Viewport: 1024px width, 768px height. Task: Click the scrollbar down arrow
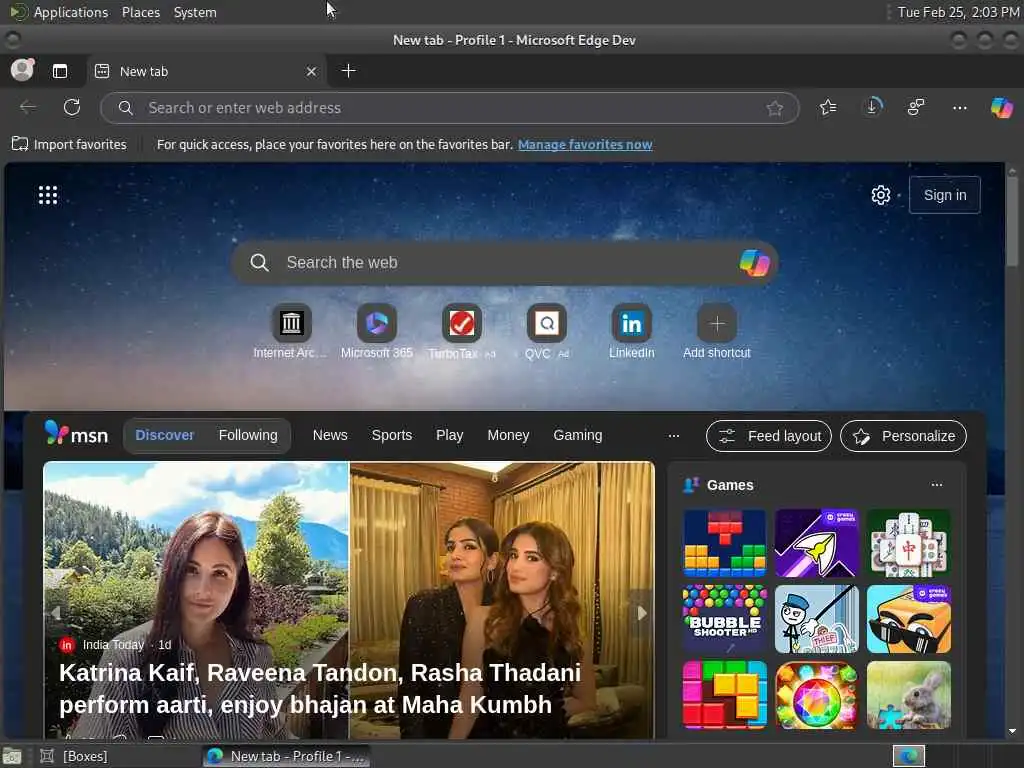coord(1012,731)
